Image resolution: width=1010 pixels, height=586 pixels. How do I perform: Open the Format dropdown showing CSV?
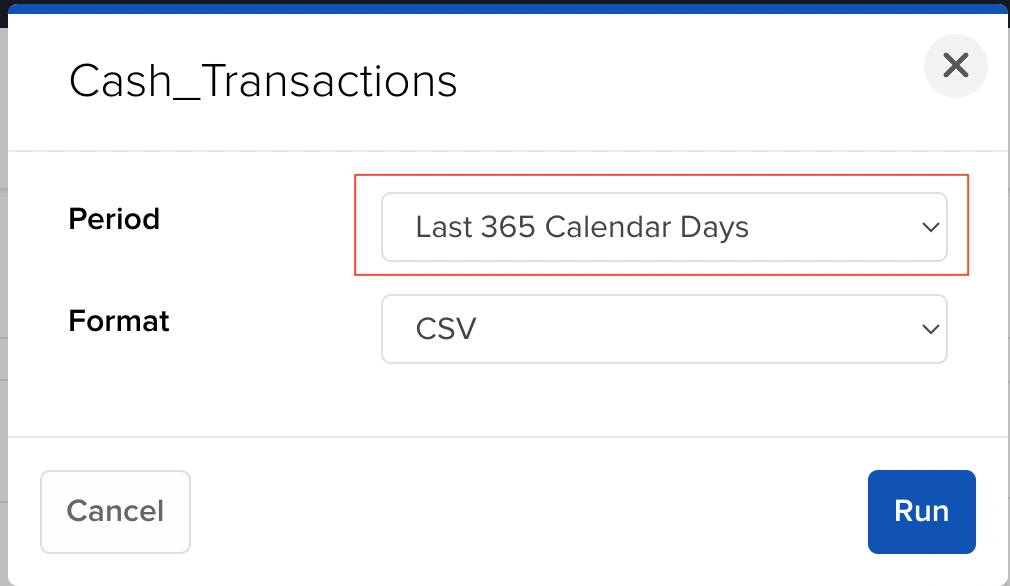pyautogui.click(x=665, y=329)
